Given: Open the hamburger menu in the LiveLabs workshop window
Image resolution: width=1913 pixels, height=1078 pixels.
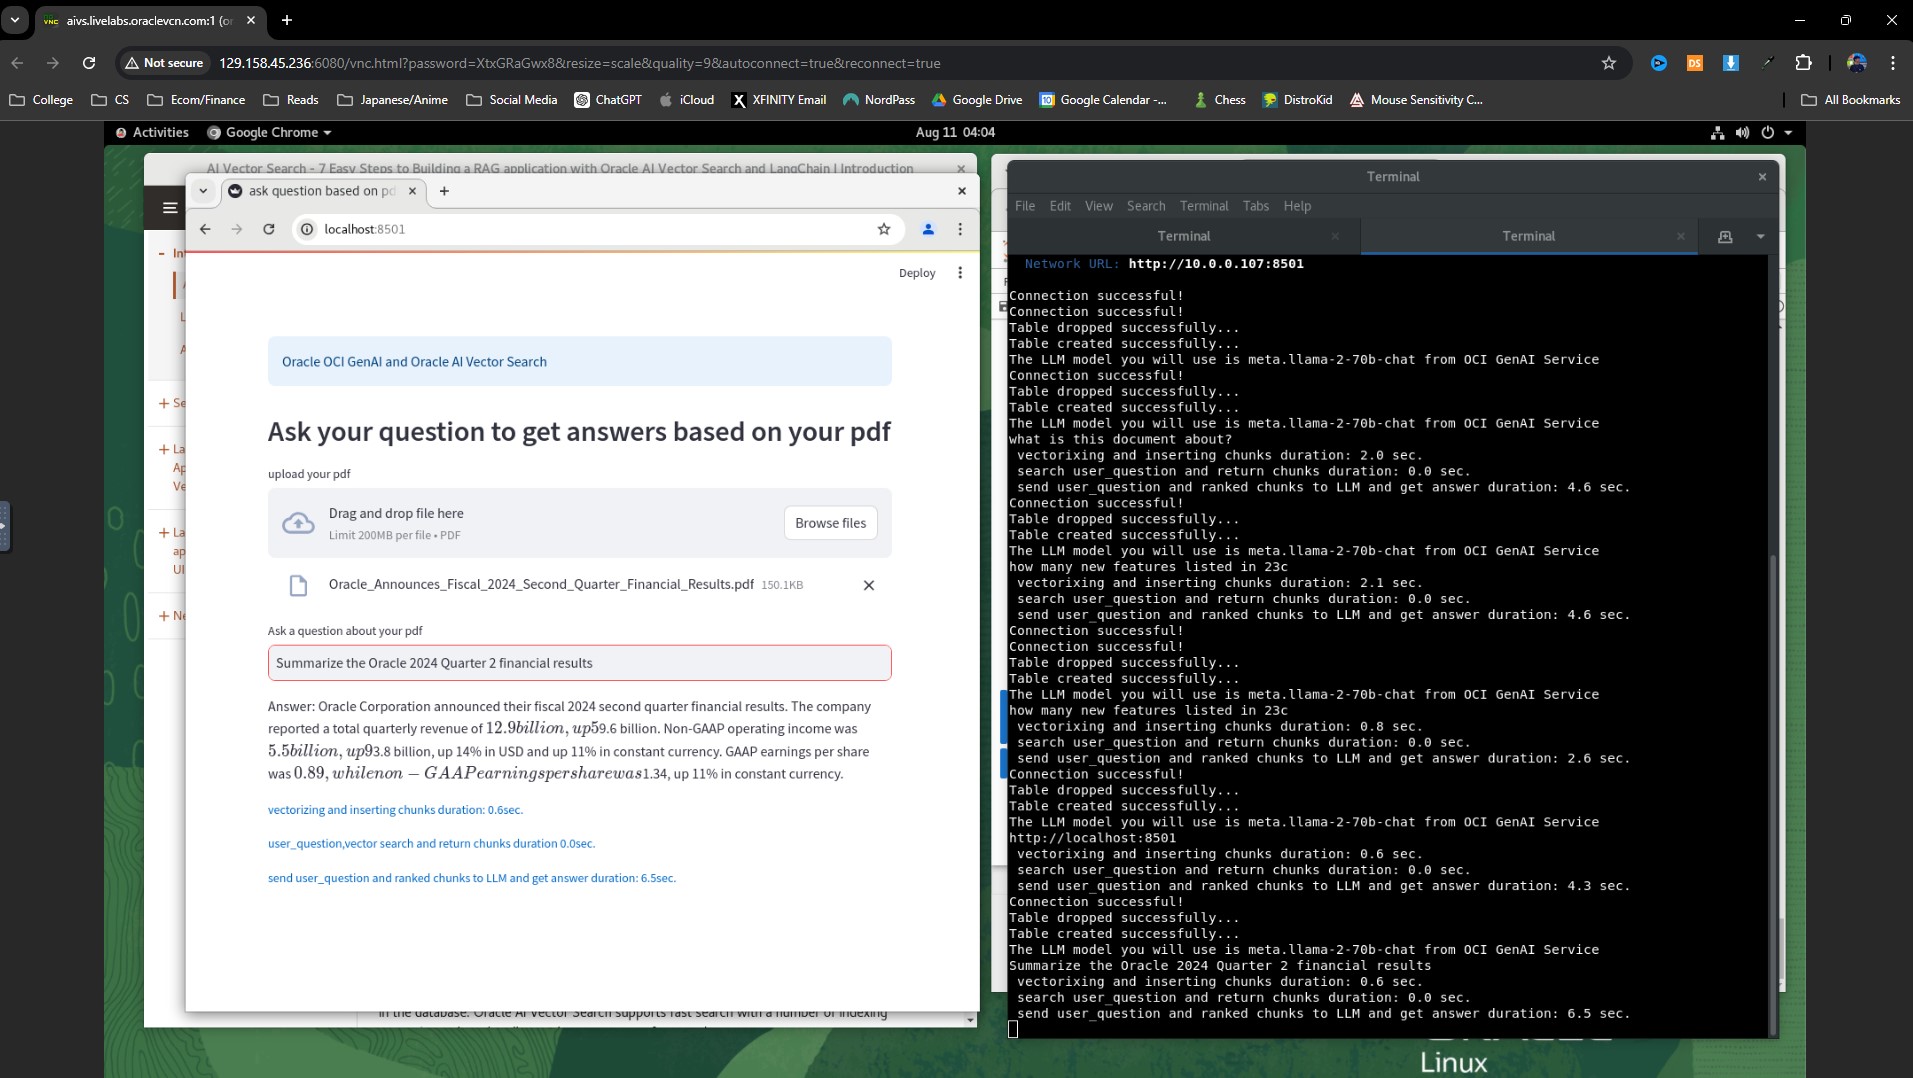Looking at the screenshot, I should [170, 208].
